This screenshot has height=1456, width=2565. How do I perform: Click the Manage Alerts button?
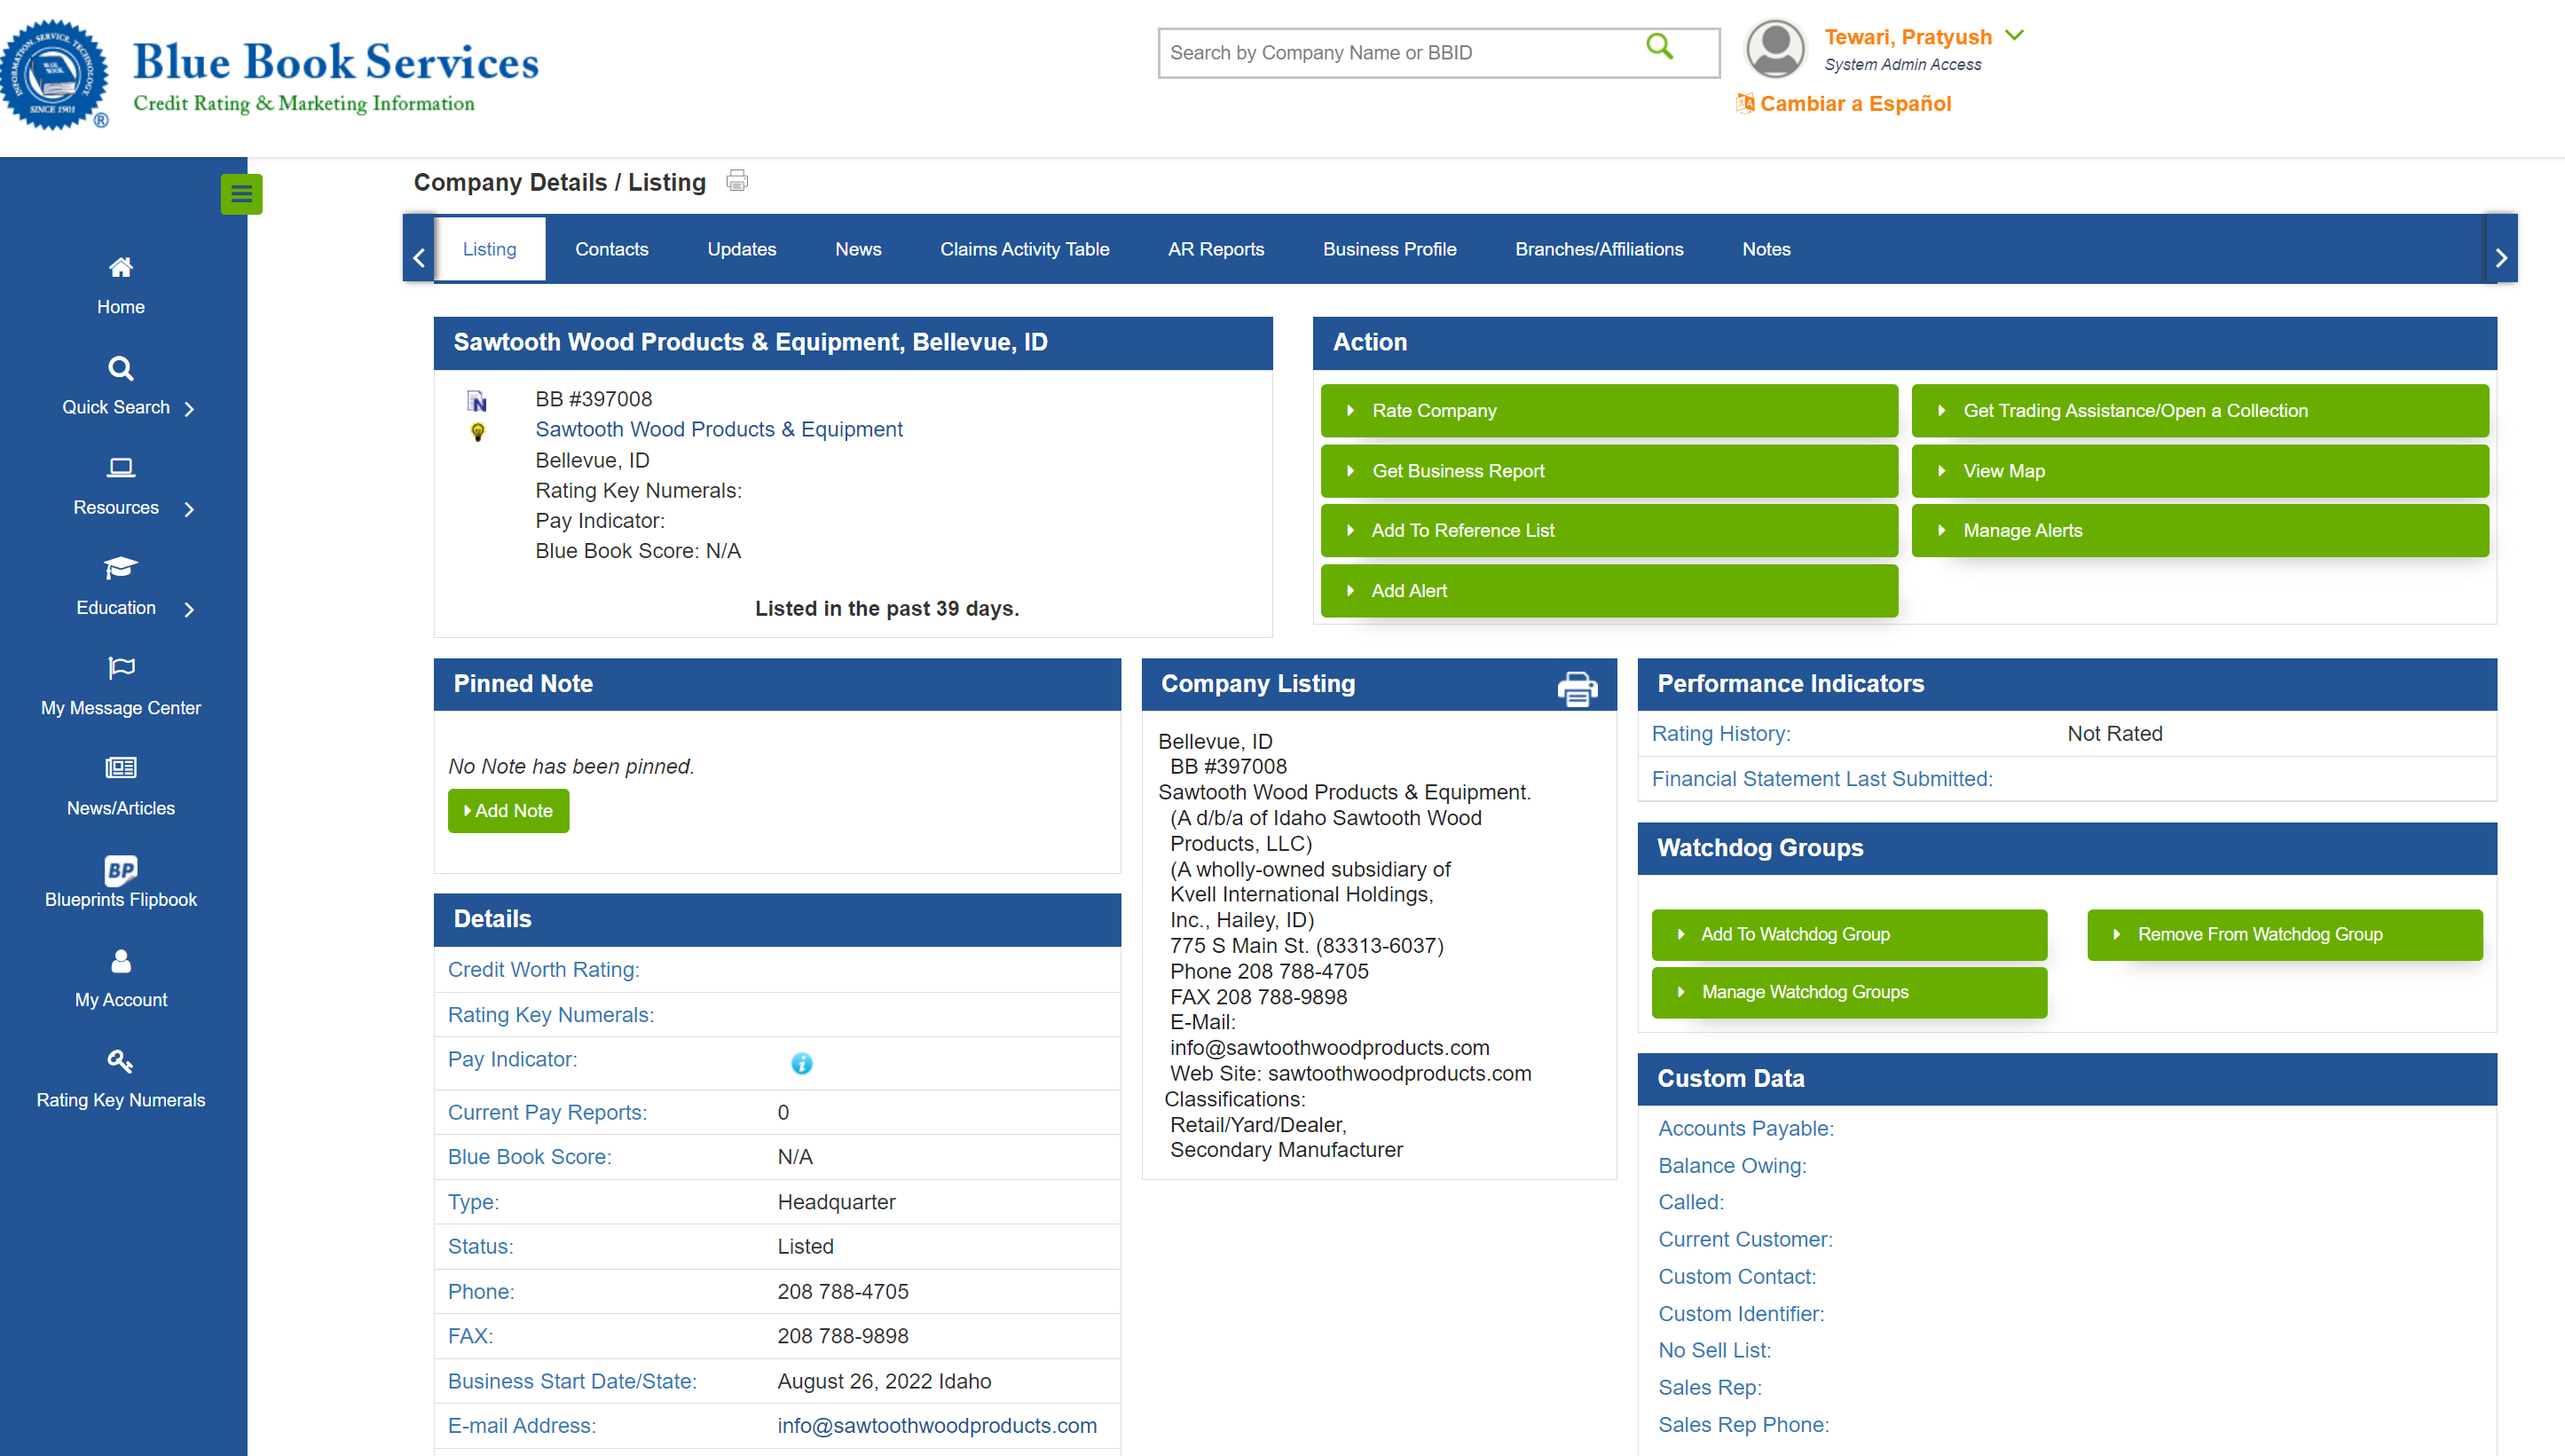tap(2200, 531)
